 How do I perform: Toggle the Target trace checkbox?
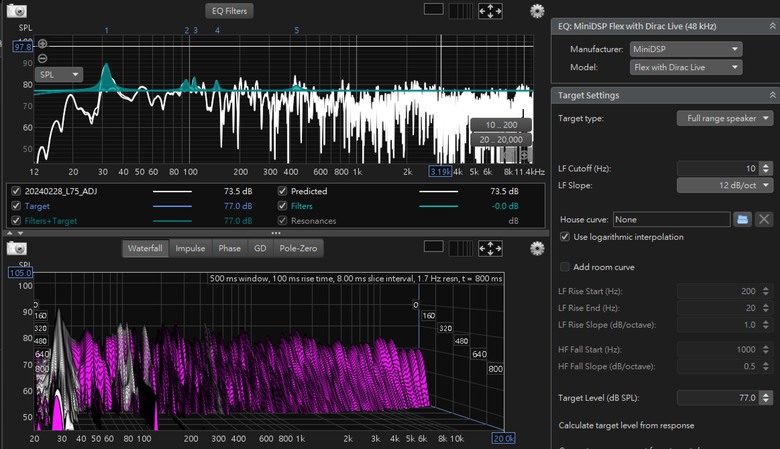pos(16,206)
